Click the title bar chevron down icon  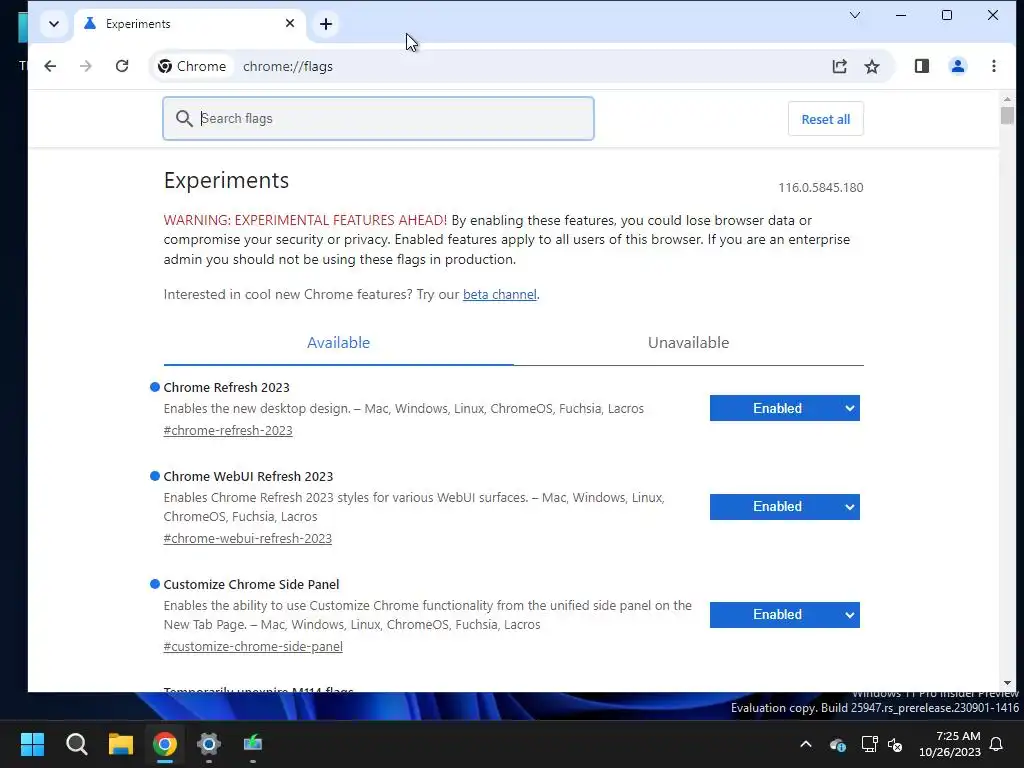(854, 15)
